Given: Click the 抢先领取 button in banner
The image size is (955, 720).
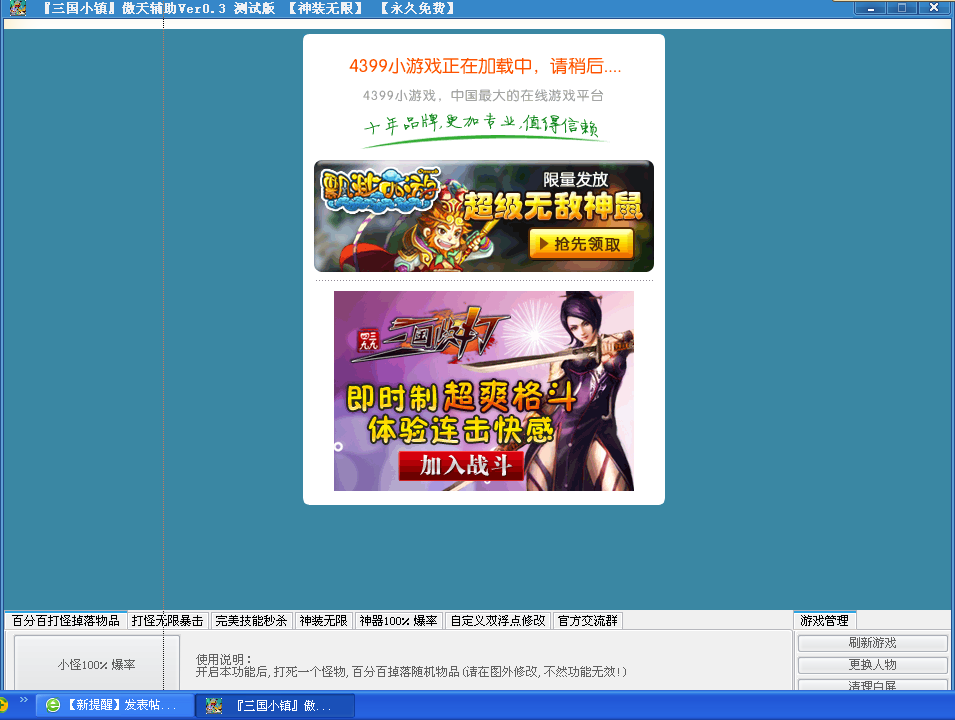Looking at the screenshot, I should click(582, 244).
